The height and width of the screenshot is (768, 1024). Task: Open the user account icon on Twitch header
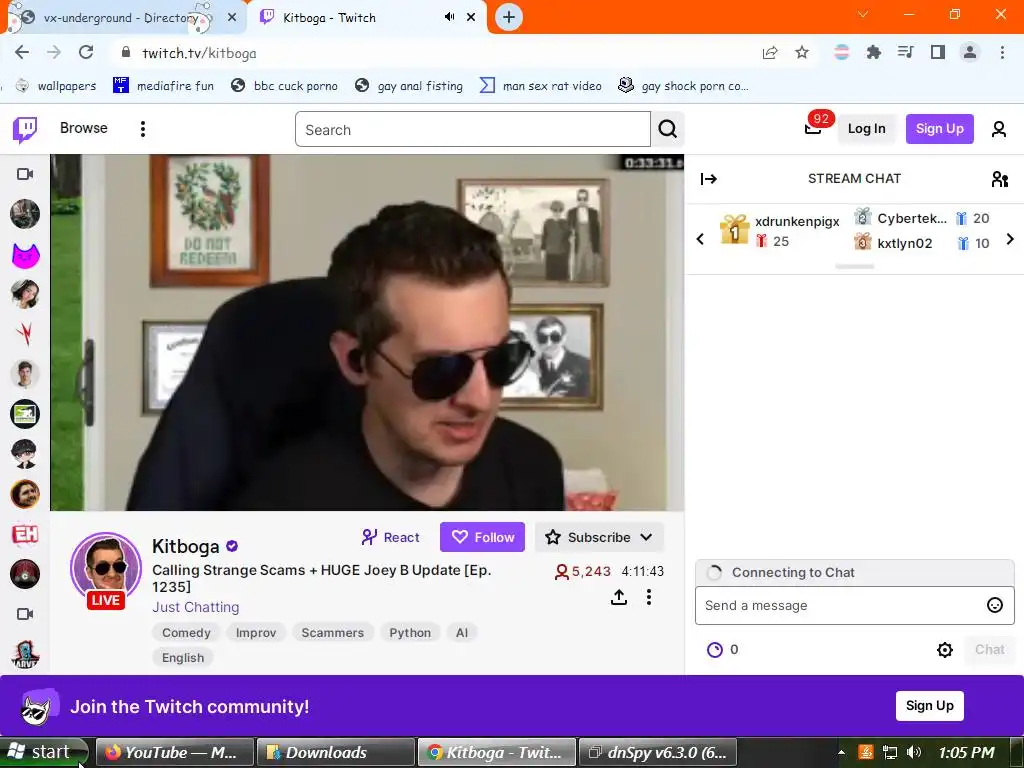[x=999, y=129]
